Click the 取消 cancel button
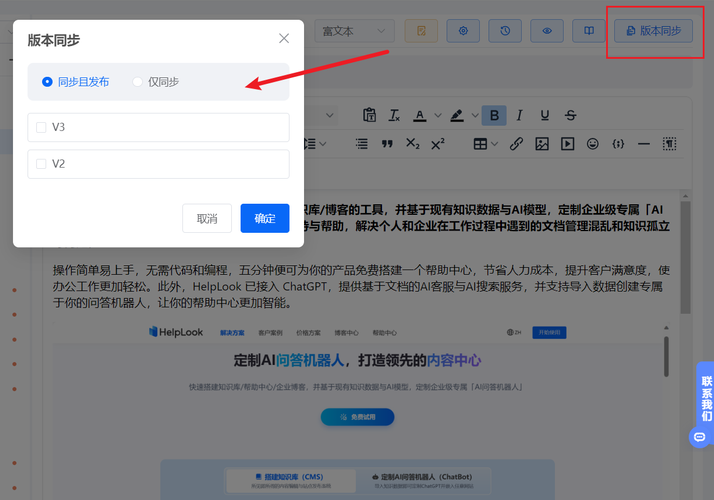Image resolution: width=714 pixels, height=500 pixels. 207,219
